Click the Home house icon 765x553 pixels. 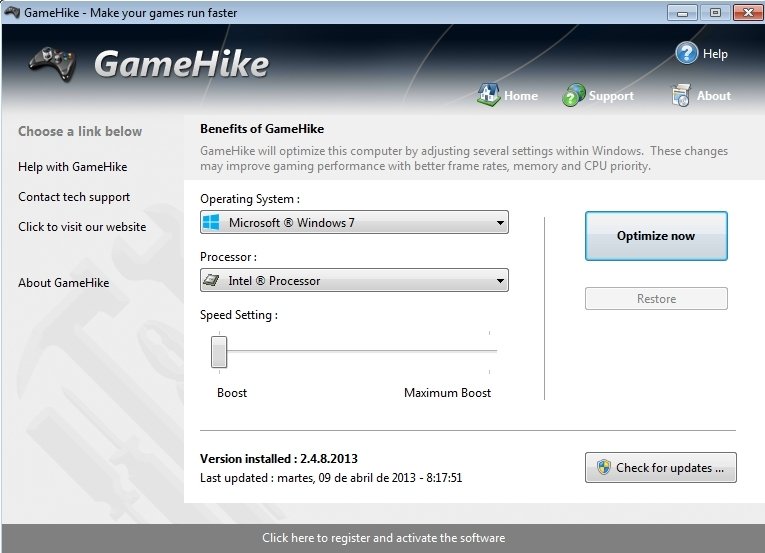pos(488,94)
